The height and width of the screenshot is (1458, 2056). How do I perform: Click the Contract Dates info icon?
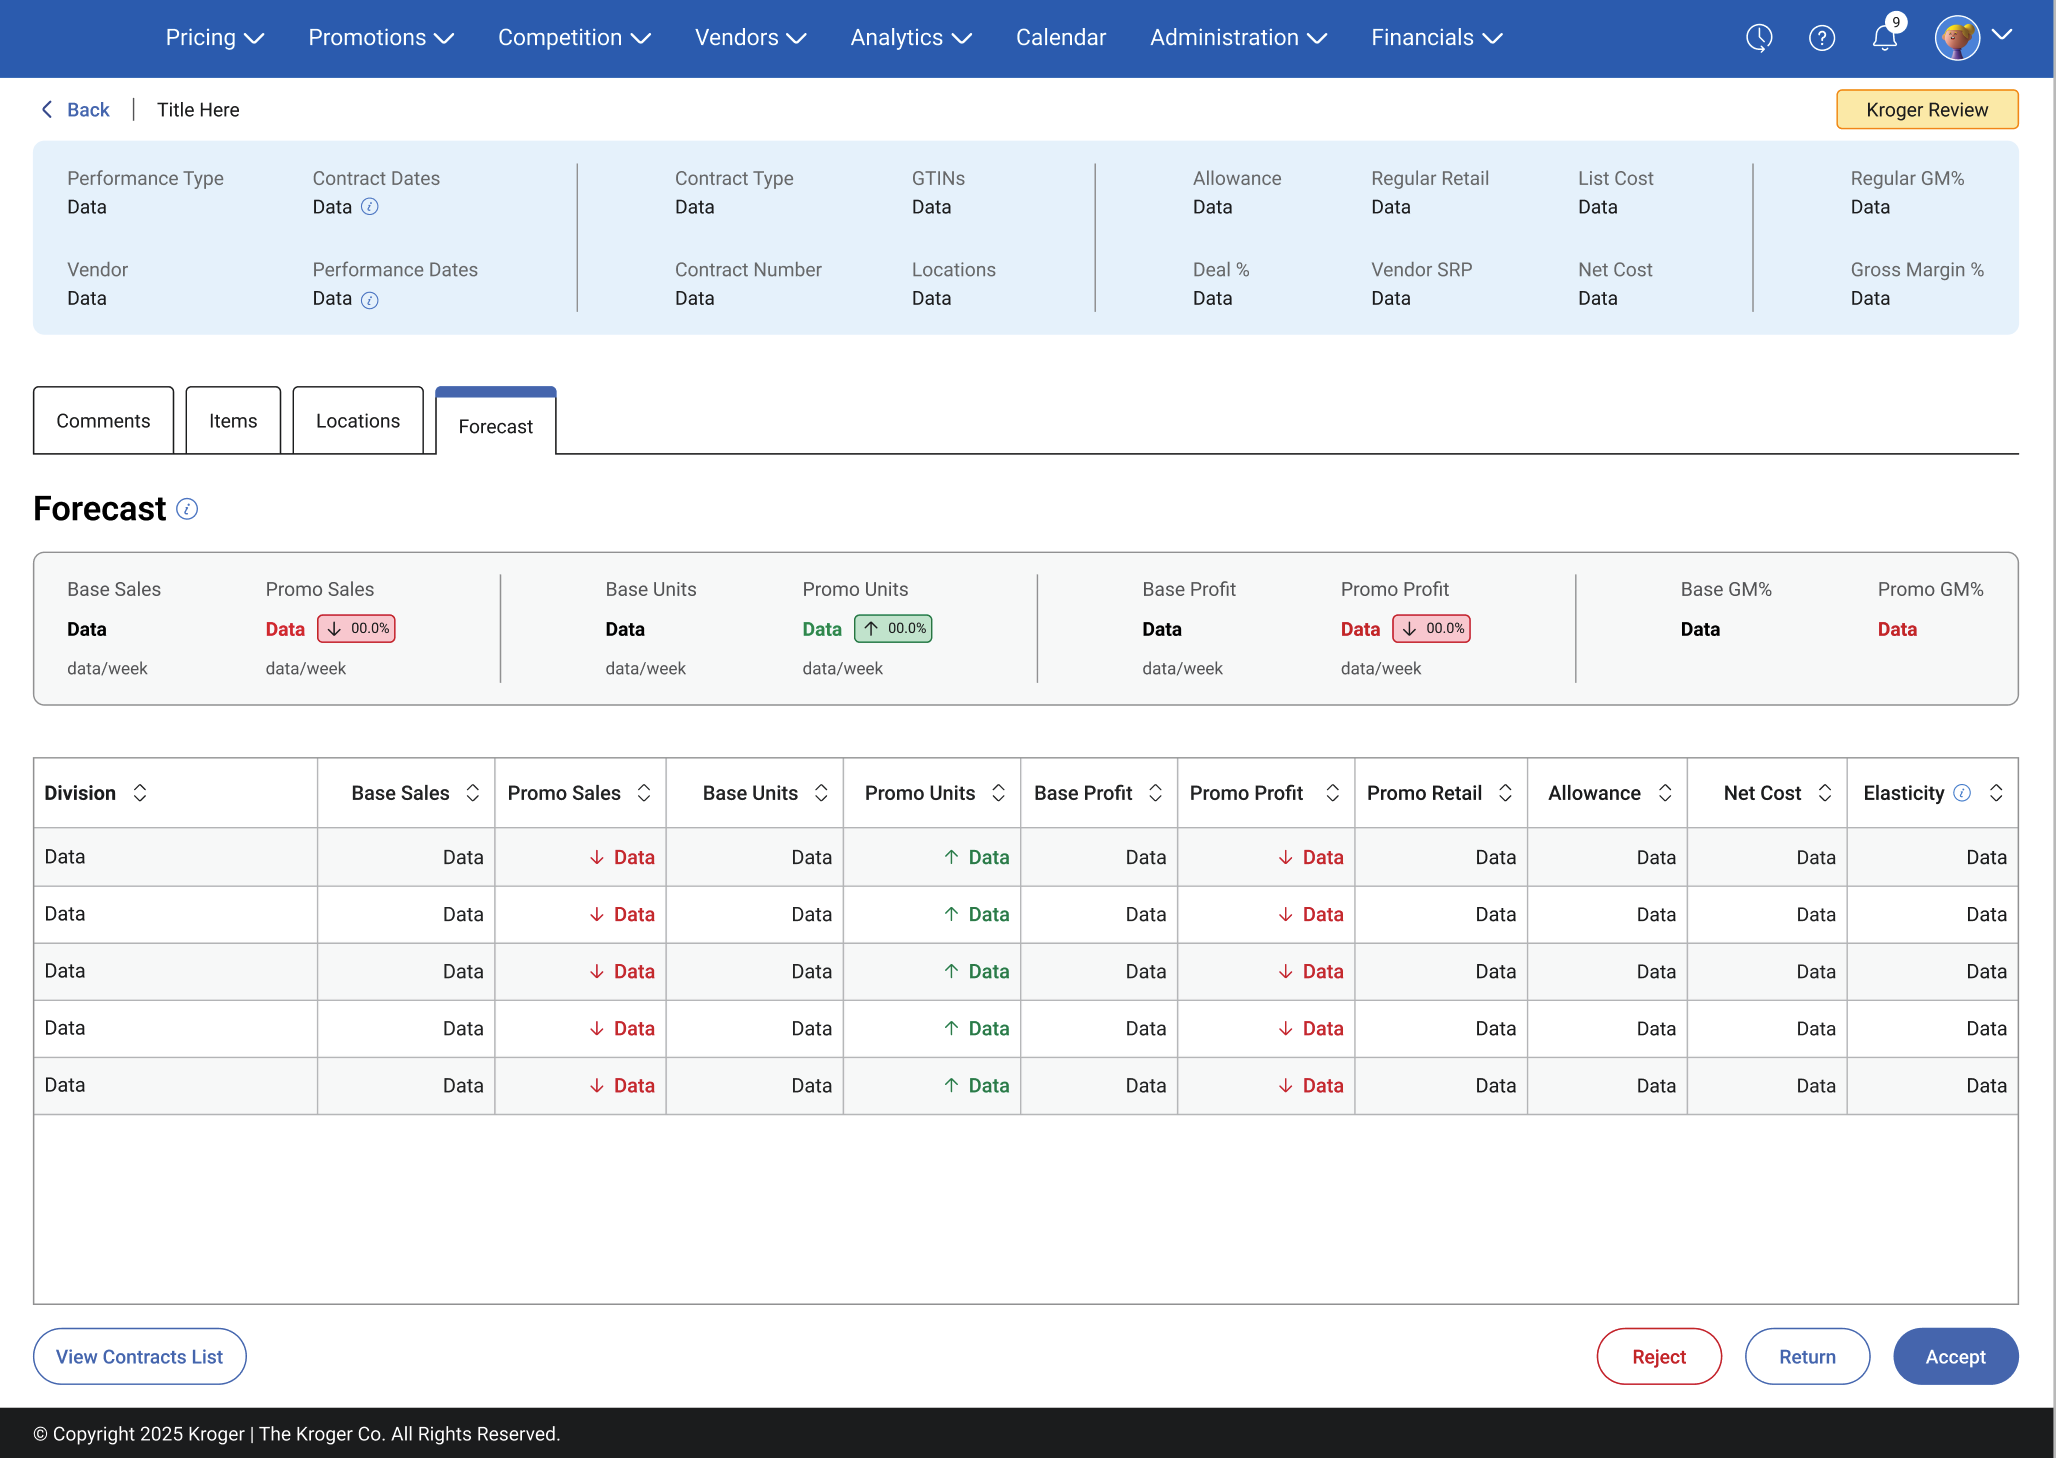(x=370, y=207)
